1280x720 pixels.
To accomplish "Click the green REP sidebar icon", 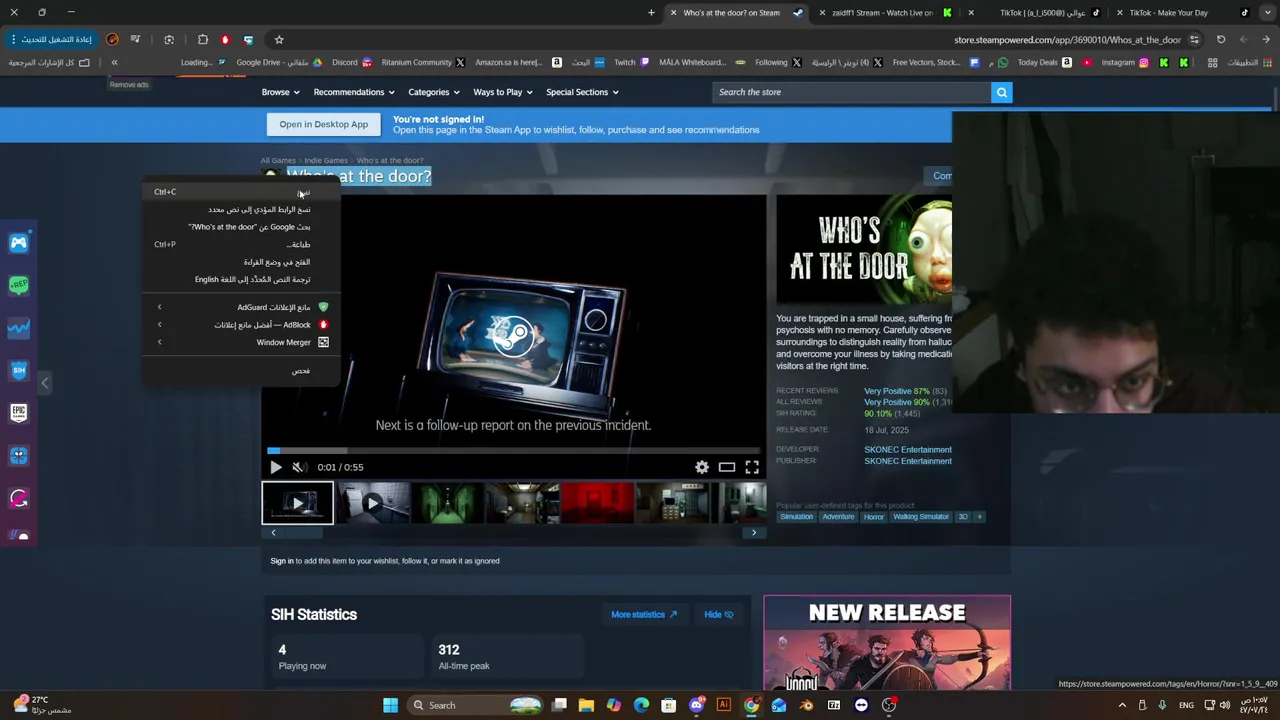I will [x=18, y=285].
